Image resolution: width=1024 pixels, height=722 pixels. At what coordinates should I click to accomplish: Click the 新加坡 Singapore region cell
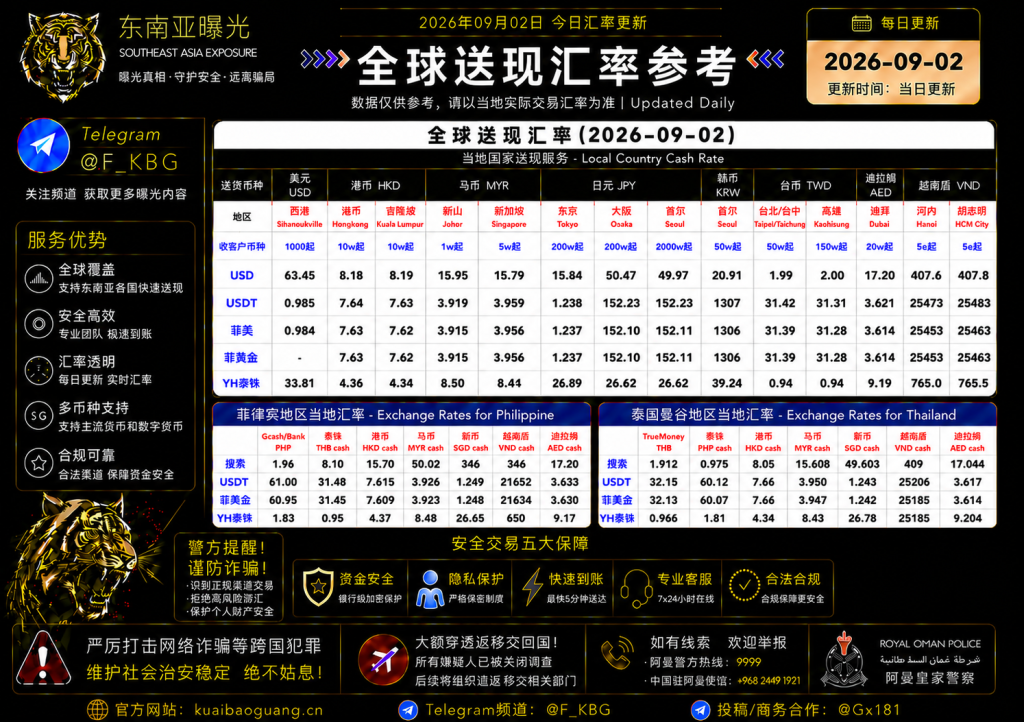tap(509, 217)
